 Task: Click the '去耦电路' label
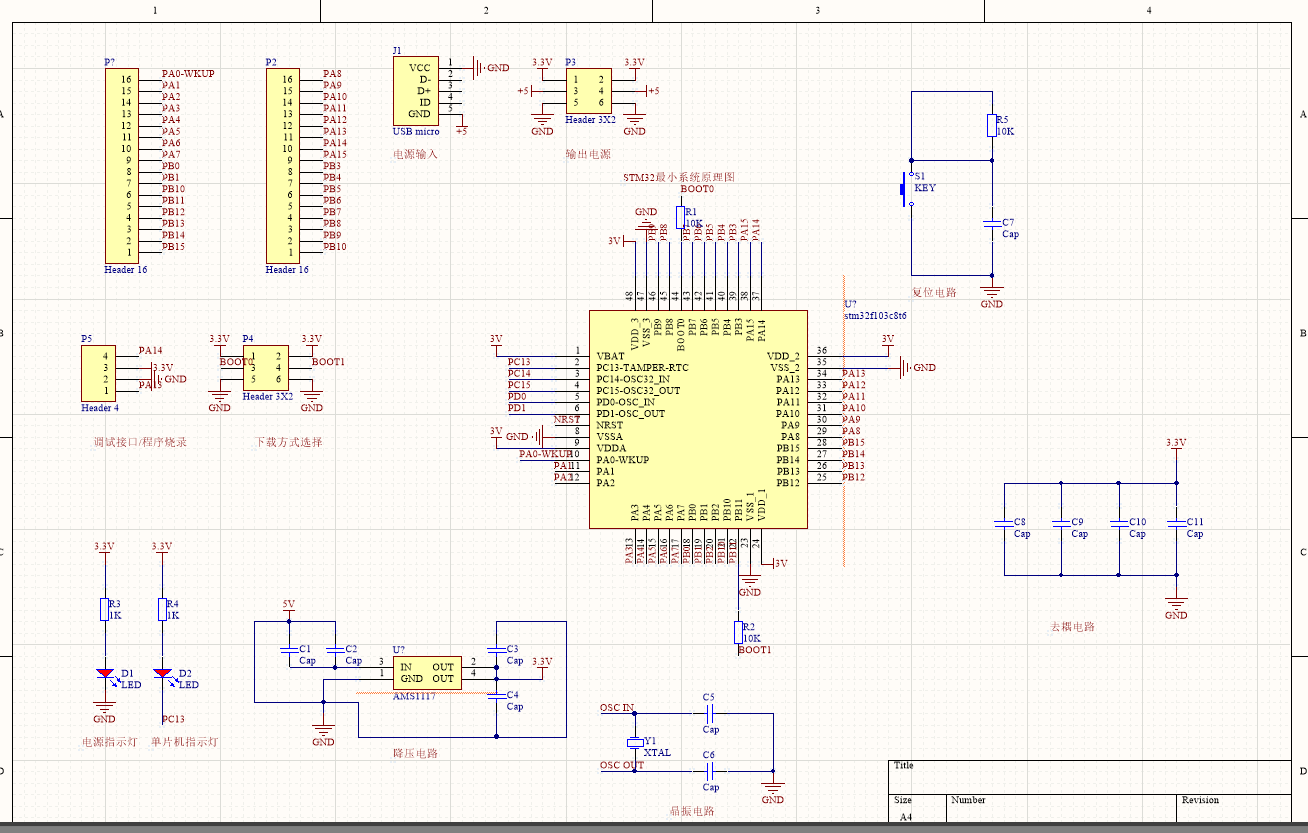pyautogui.click(x=1072, y=627)
